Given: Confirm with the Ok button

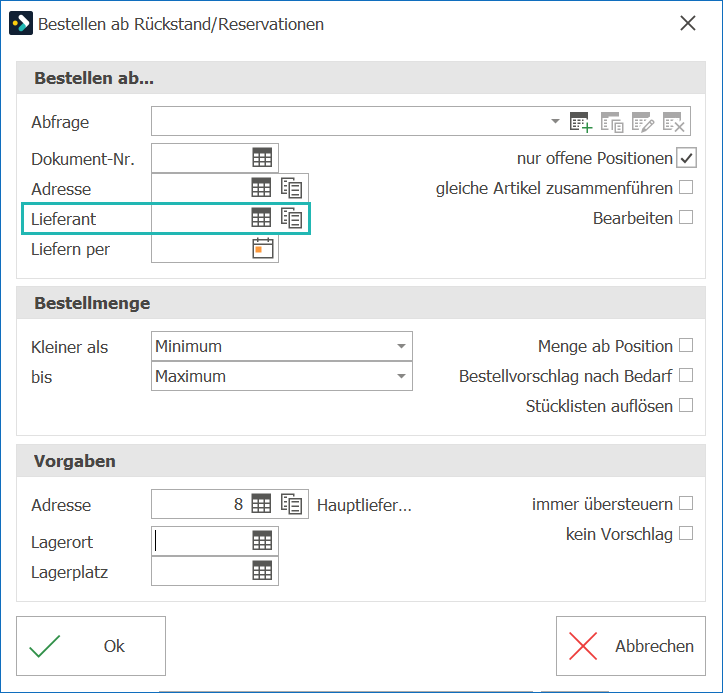Looking at the screenshot, I should coord(91,646).
